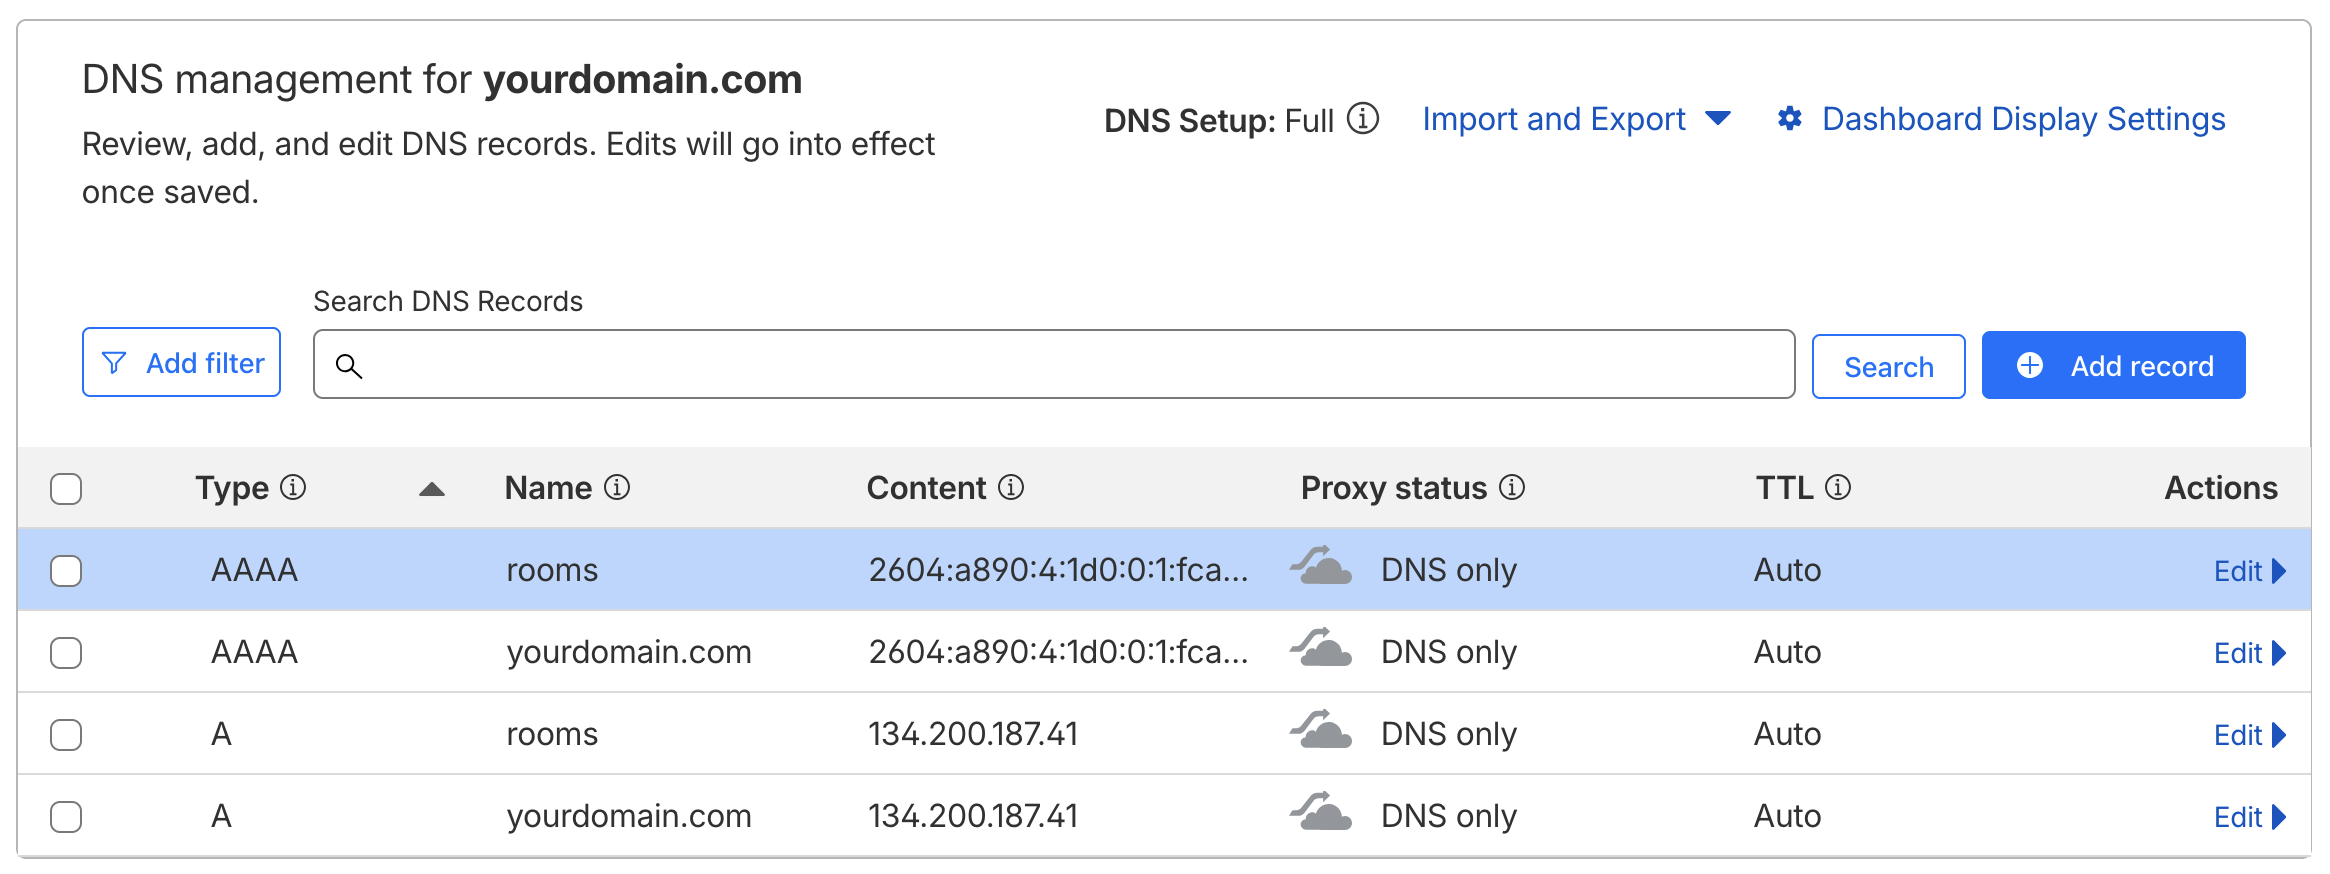Click the Add filter button
The image size is (2330, 874).
point(182,362)
